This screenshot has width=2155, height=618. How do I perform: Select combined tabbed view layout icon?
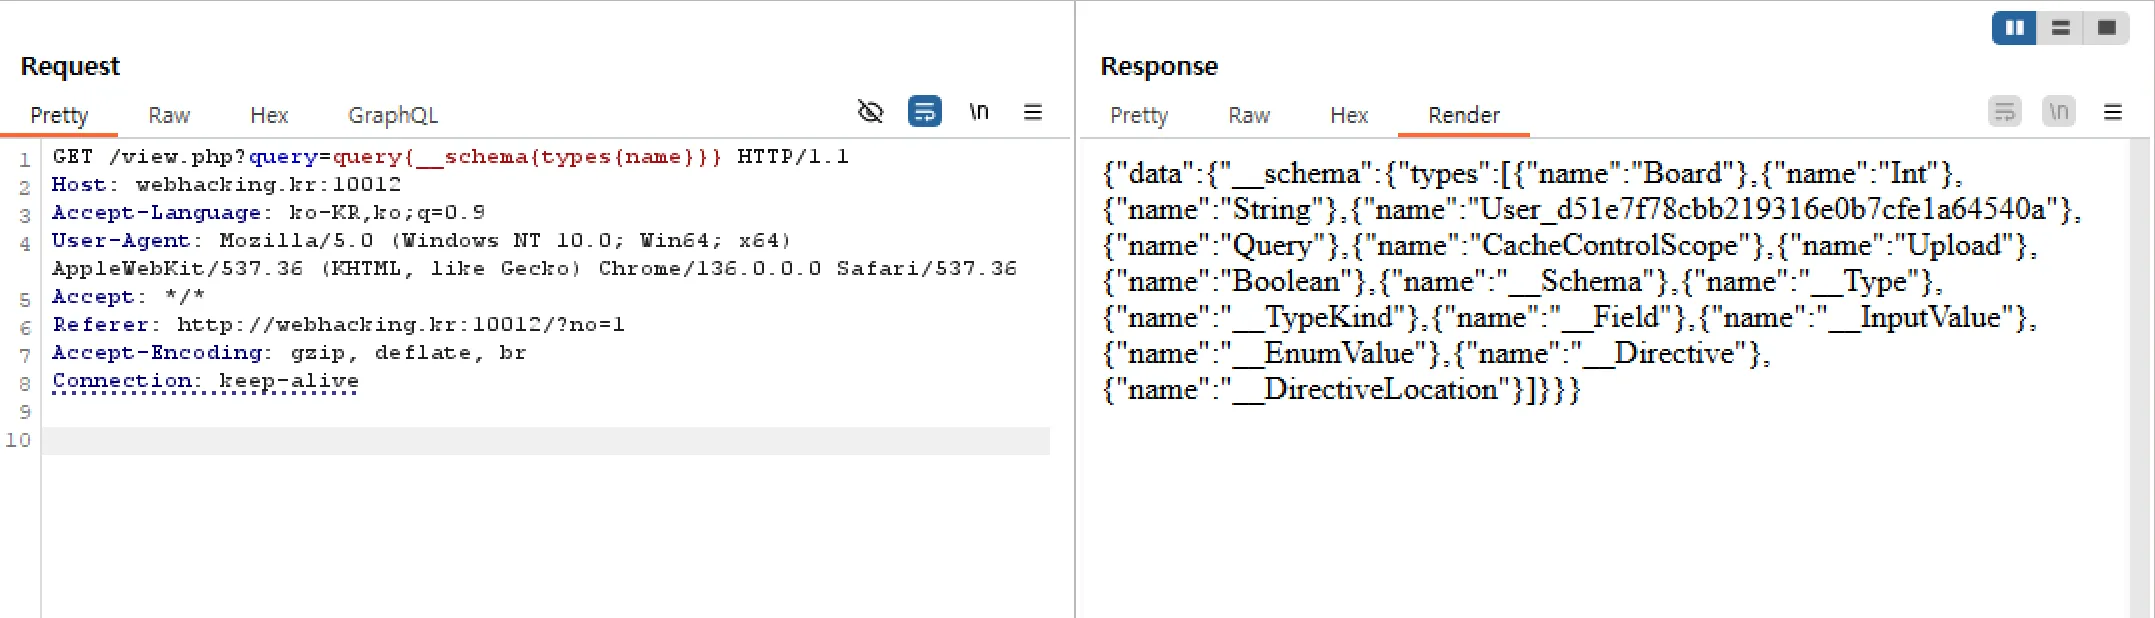click(2106, 28)
